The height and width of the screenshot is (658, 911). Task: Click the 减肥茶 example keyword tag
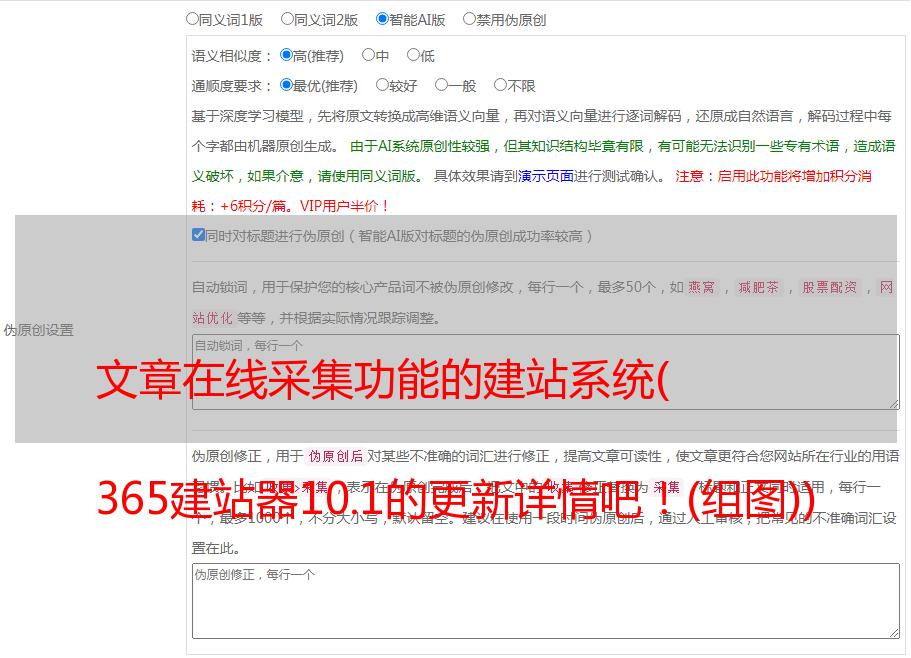pyautogui.click(x=758, y=287)
